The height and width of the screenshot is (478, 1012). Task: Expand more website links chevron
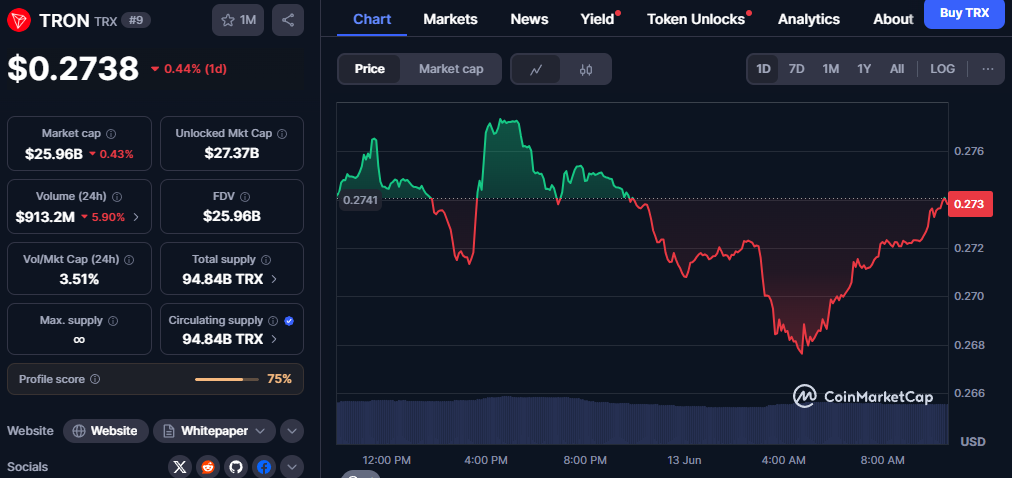(x=292, y=431)
